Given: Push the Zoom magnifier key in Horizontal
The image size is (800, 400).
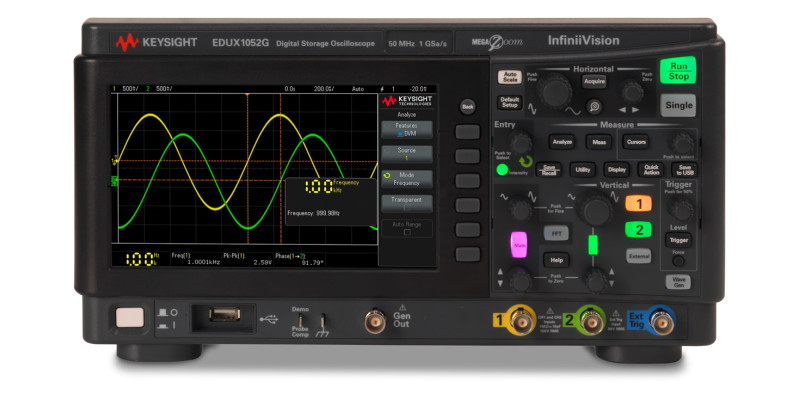Looking at the screenshot, I should click(x=593, y=107).
